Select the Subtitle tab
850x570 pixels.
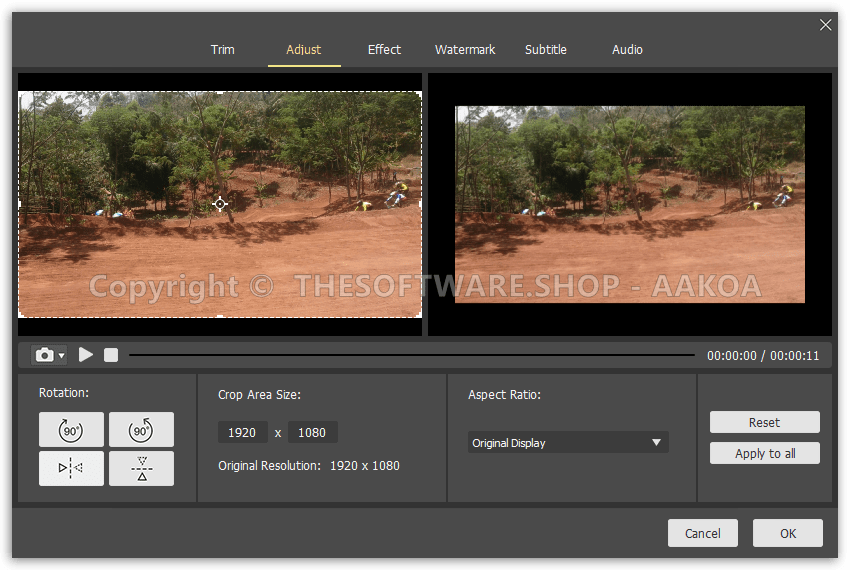[x=546, y=50]
